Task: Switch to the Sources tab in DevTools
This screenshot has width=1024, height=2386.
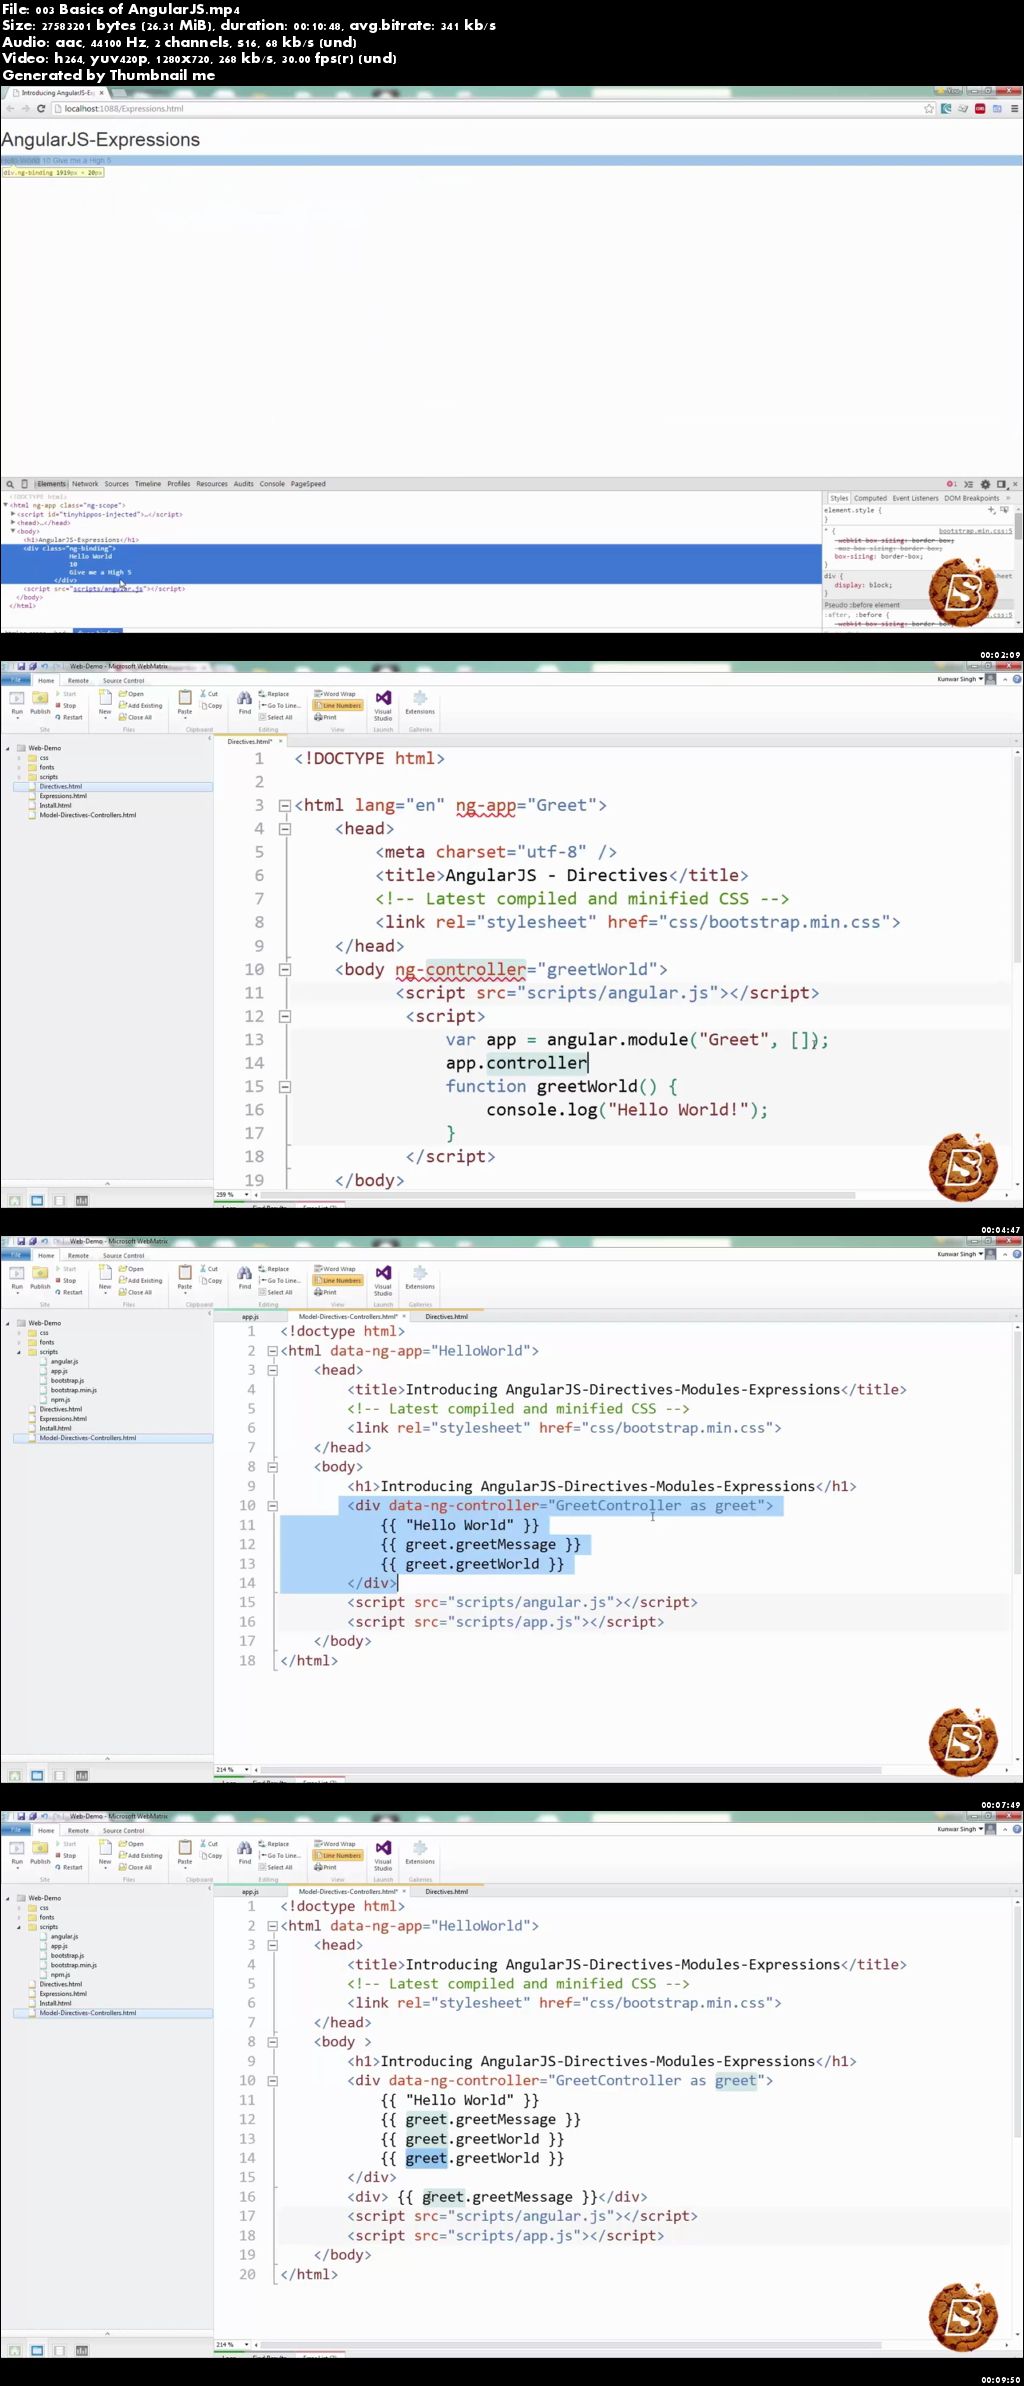Action: coord(117,484)
